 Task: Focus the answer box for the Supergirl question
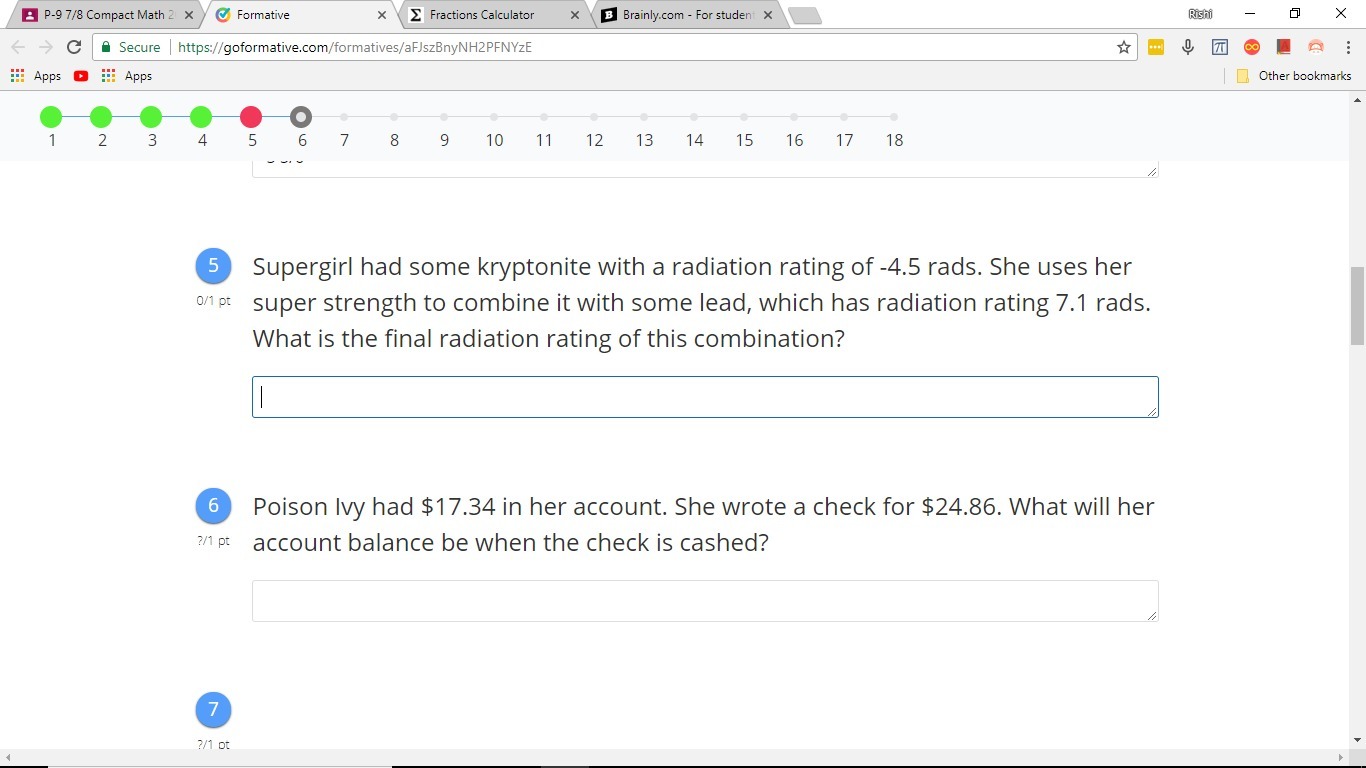(x=705, y=397)
